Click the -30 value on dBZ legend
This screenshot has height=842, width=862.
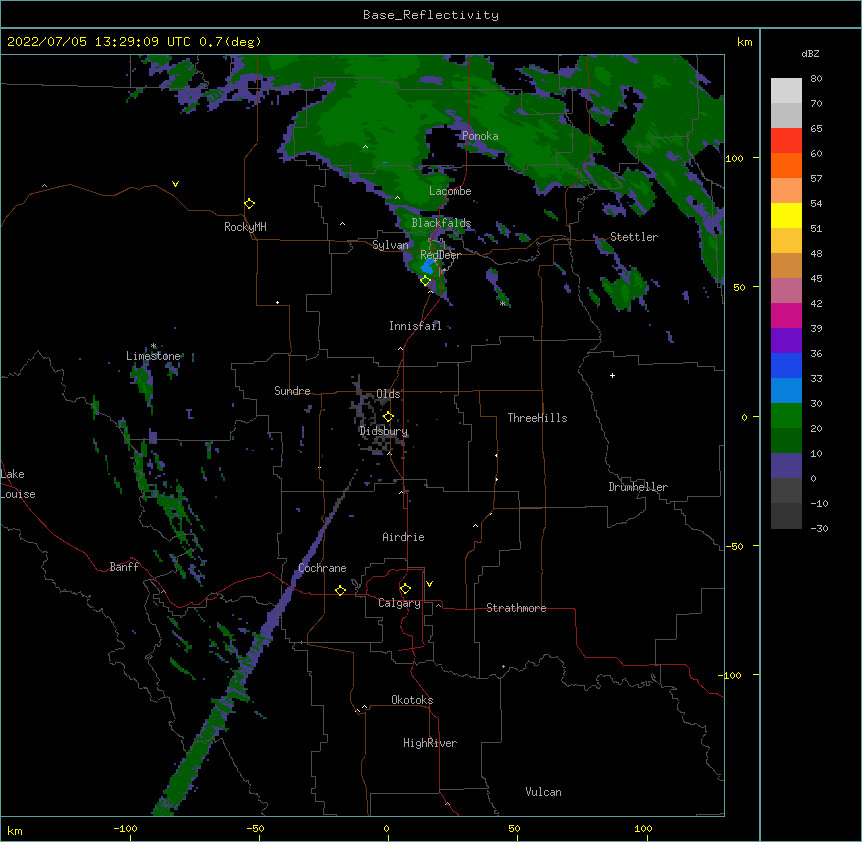819,529
